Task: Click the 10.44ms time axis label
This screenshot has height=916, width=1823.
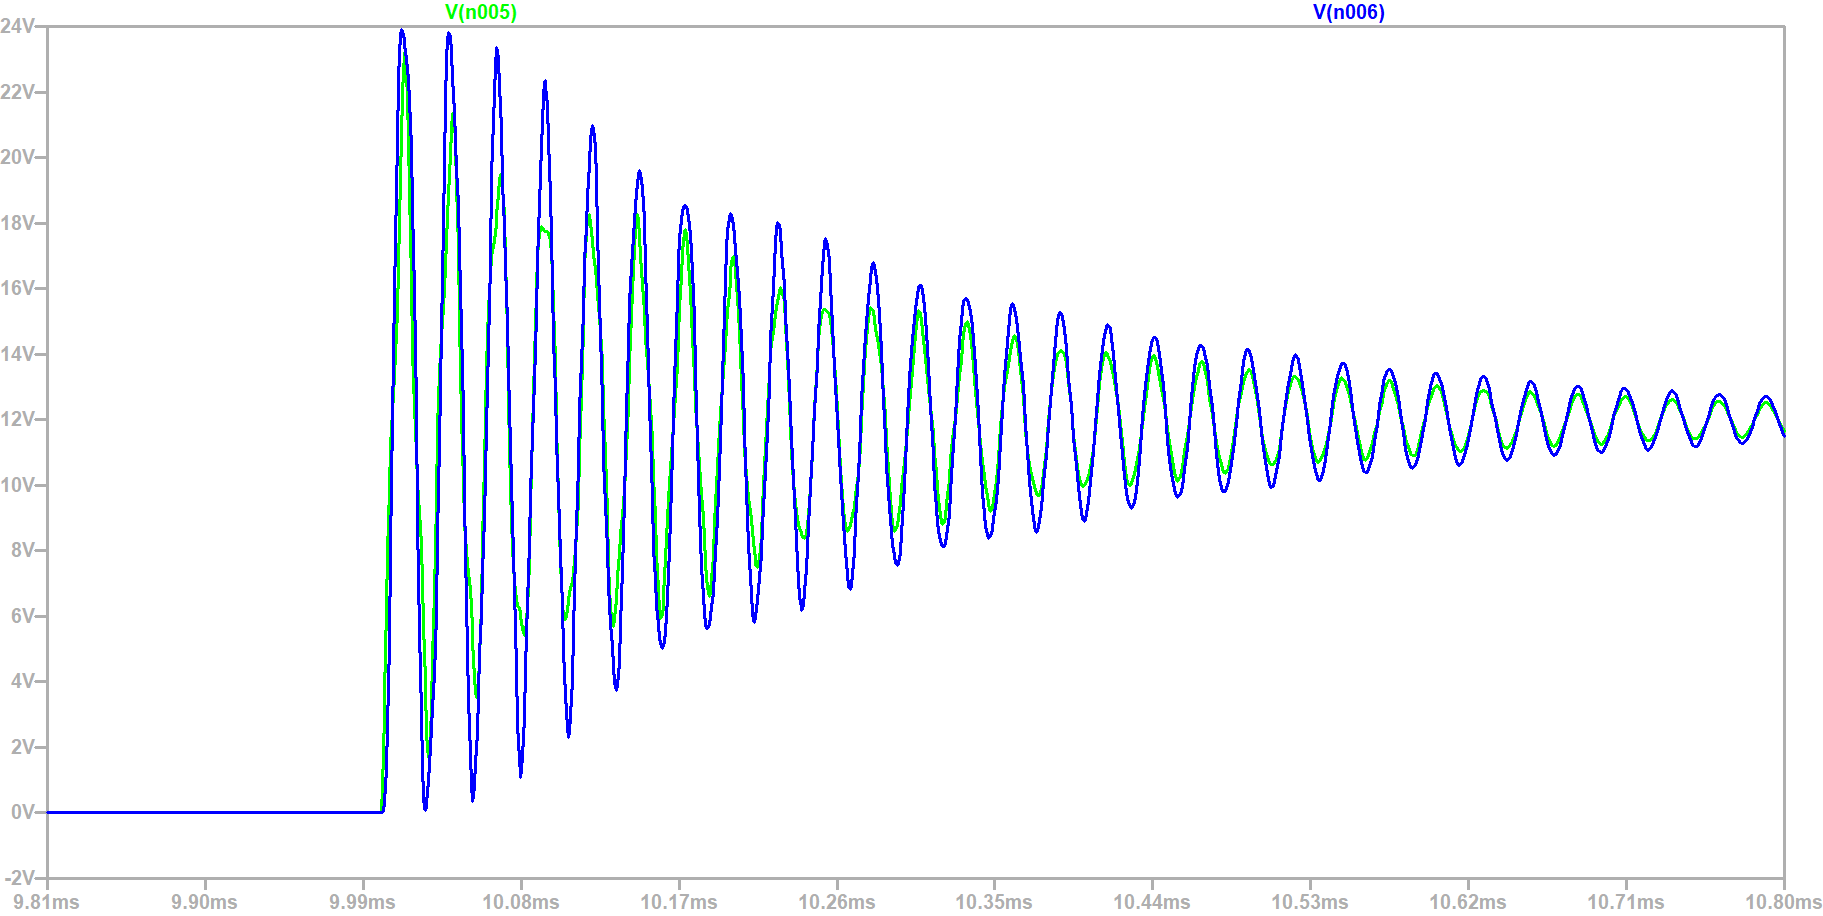Action: tap(1152, 902)
